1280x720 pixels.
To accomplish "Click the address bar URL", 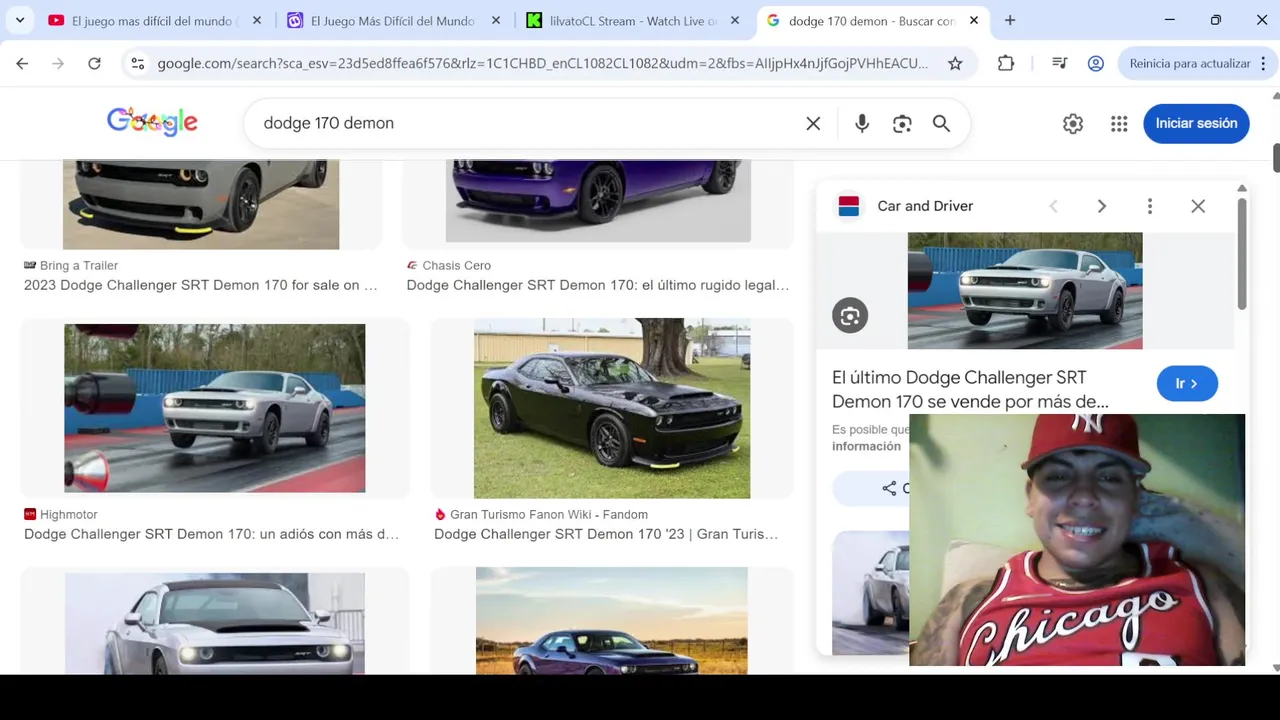I will click(542, 63).
